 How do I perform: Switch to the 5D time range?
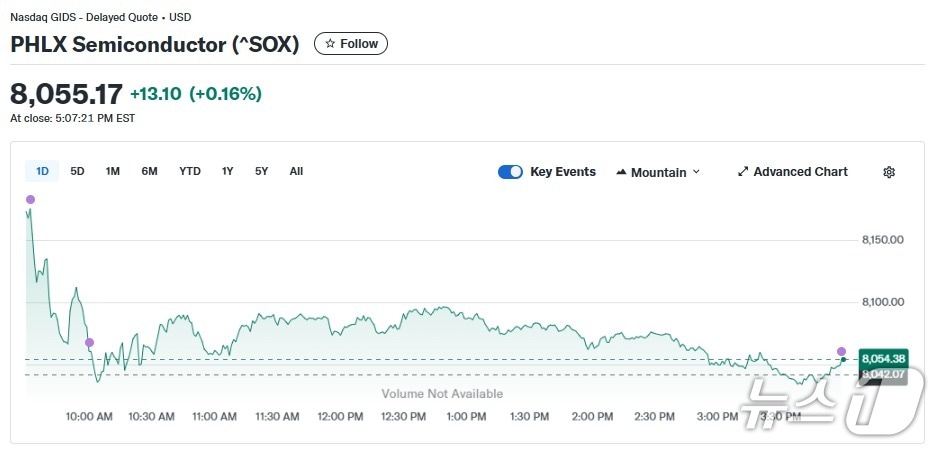pyautogui.click(x=77, y=171)
